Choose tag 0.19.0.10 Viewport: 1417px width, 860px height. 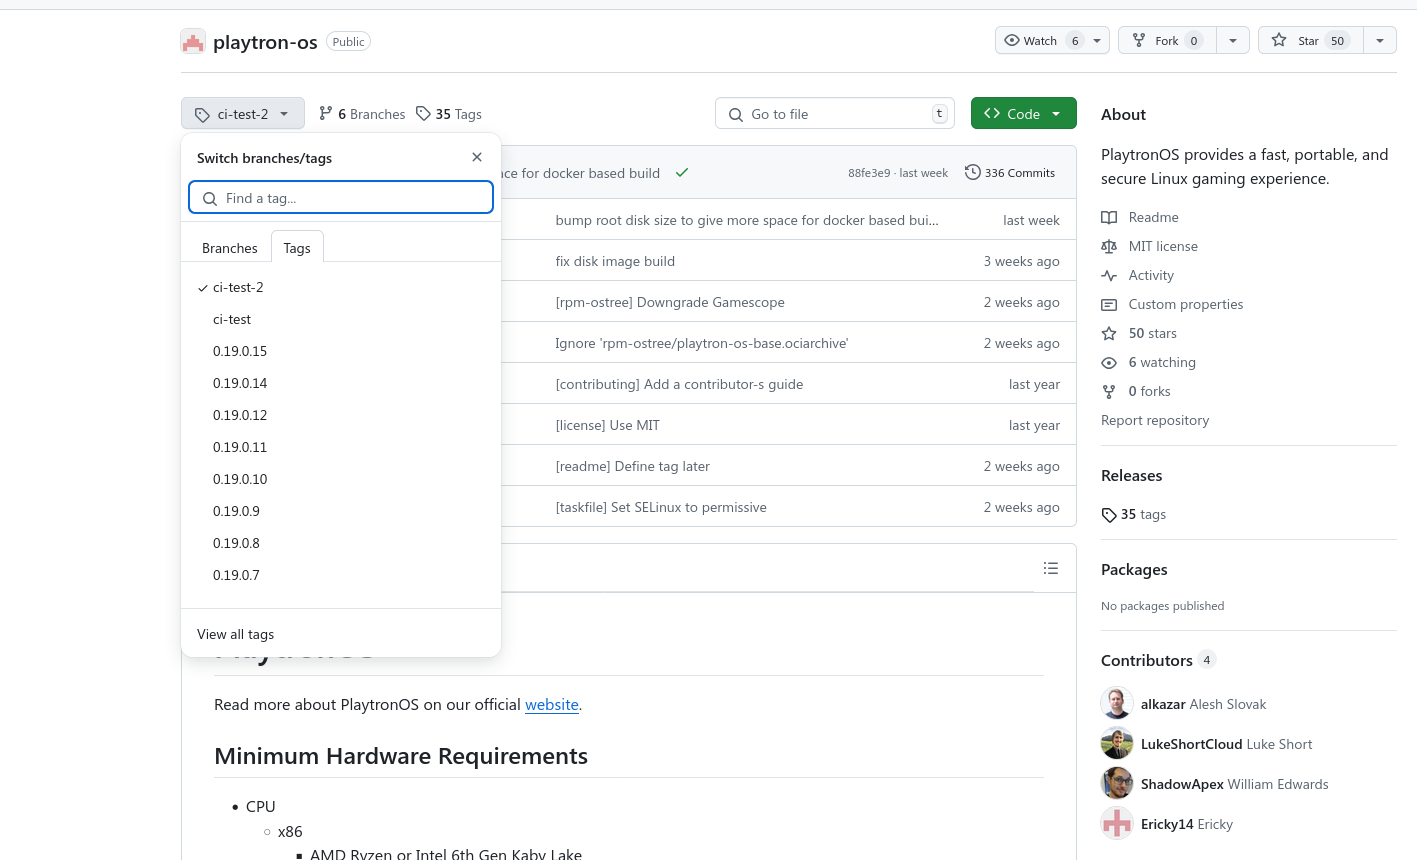pos(341,479)
